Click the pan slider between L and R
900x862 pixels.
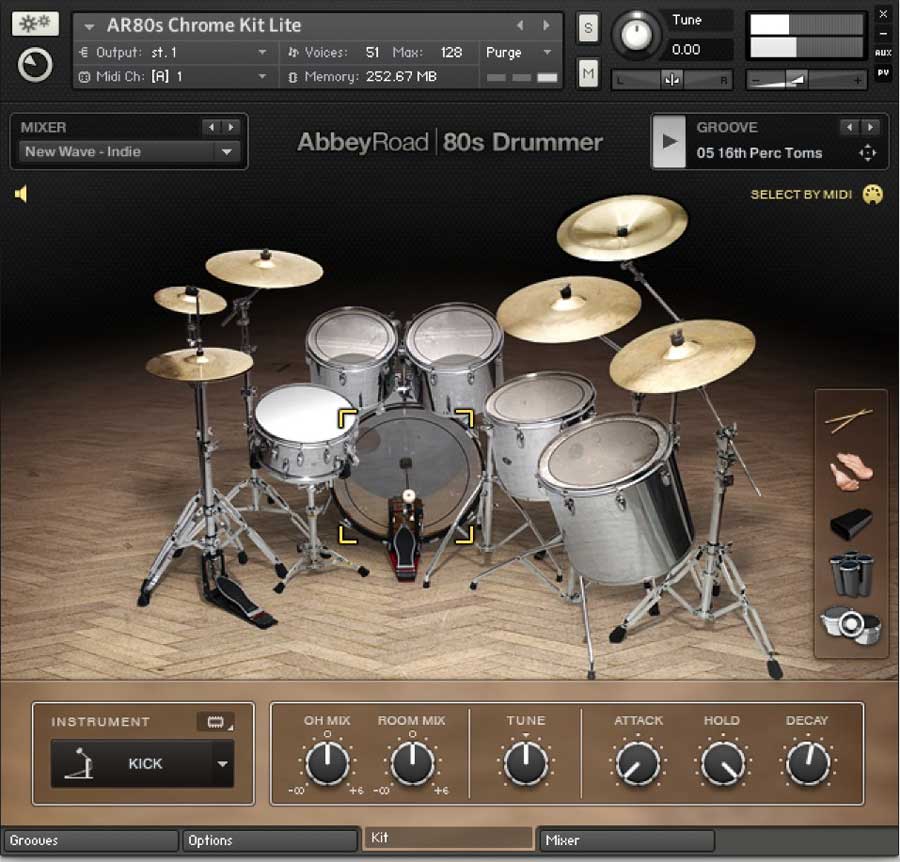click(x=672, y=80)
